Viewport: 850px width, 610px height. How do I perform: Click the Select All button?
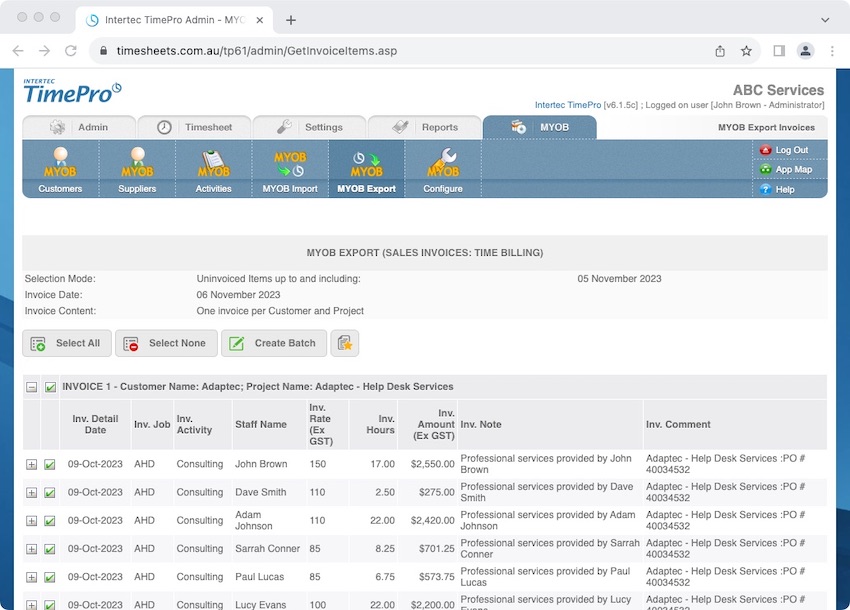tap(67, 343)
